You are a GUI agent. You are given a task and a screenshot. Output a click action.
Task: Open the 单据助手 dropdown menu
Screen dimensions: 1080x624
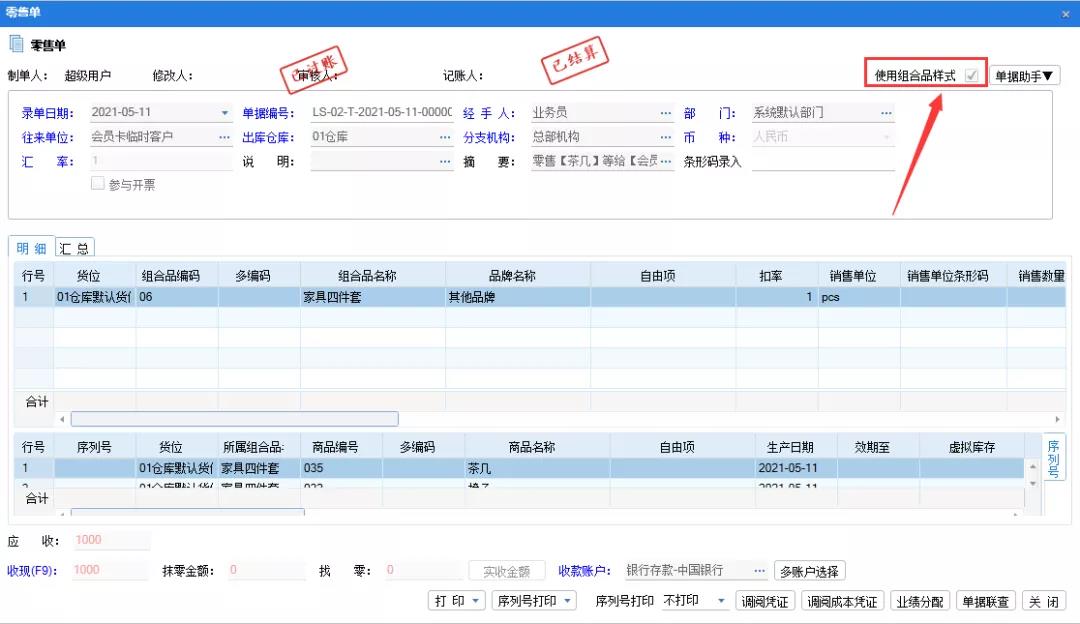click(1025, 76)
